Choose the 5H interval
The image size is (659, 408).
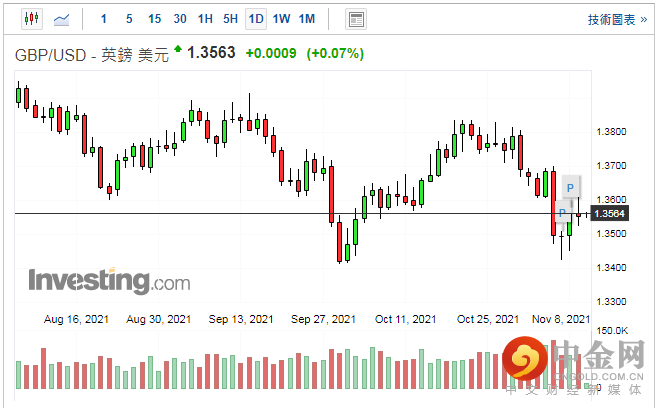pos(231,19)
